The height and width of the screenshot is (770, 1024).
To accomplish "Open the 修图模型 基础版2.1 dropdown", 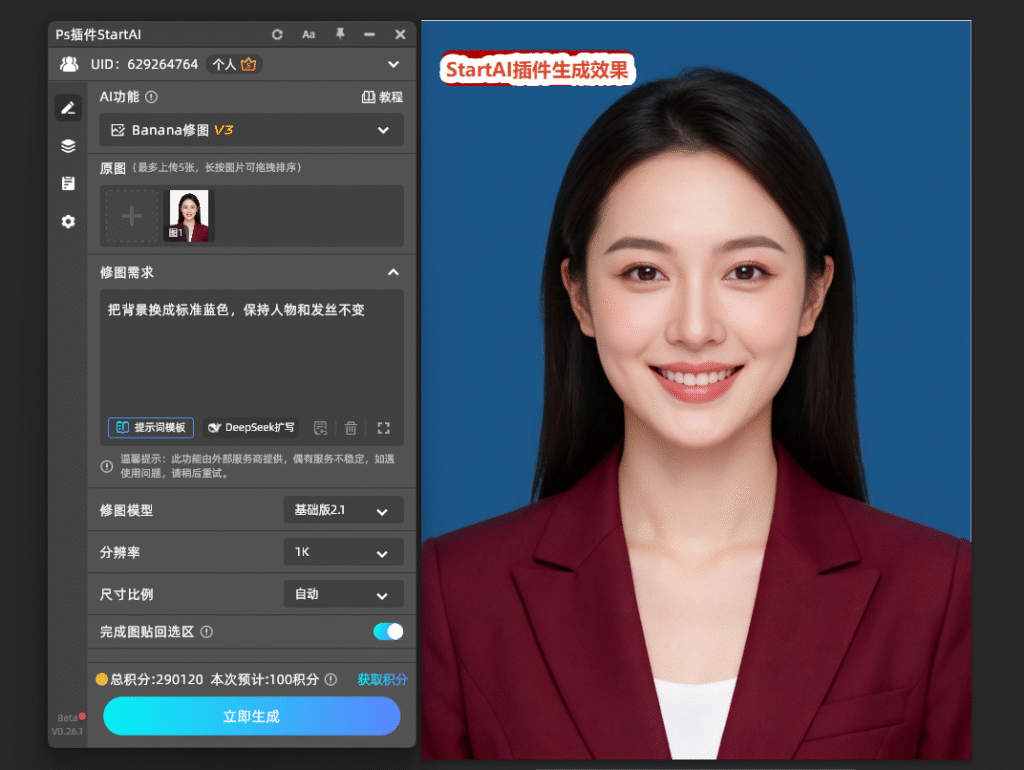I will (x=344, y=510).
